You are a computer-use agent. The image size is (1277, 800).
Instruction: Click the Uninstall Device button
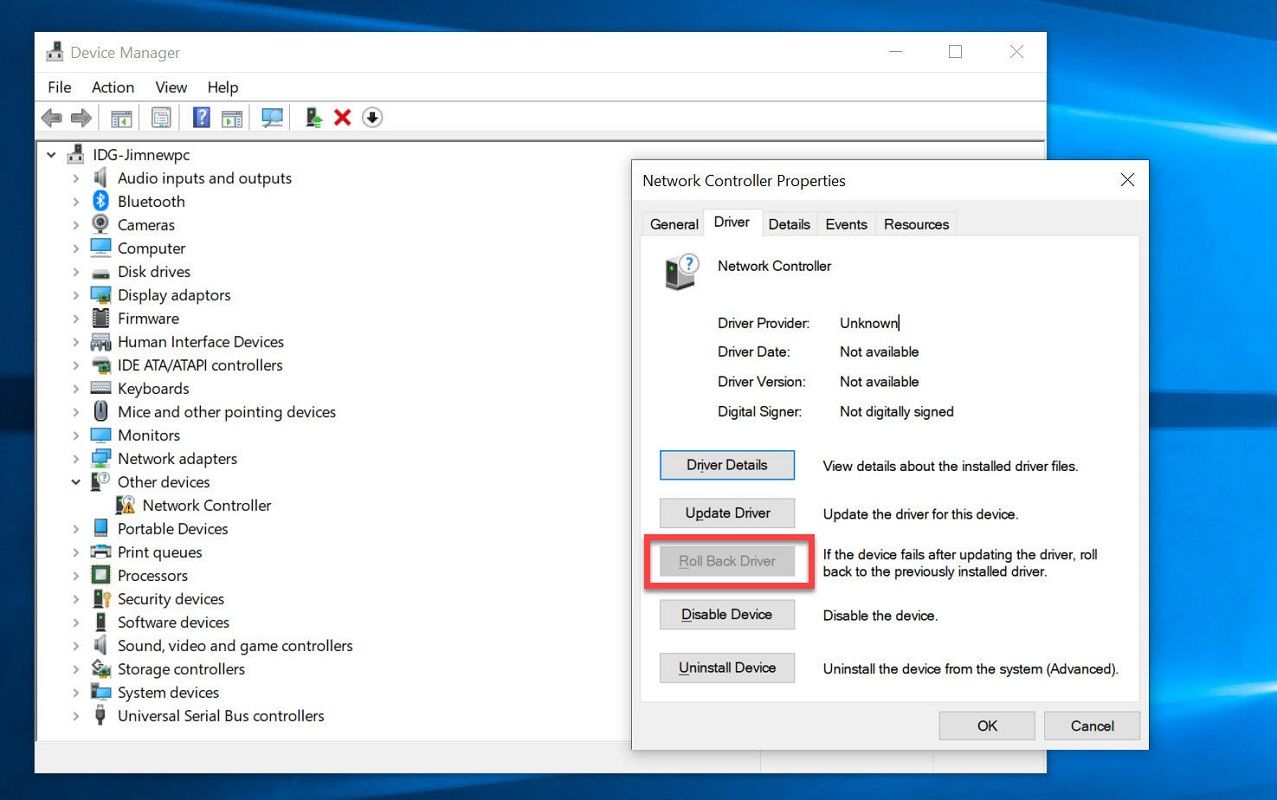(727, 668)
